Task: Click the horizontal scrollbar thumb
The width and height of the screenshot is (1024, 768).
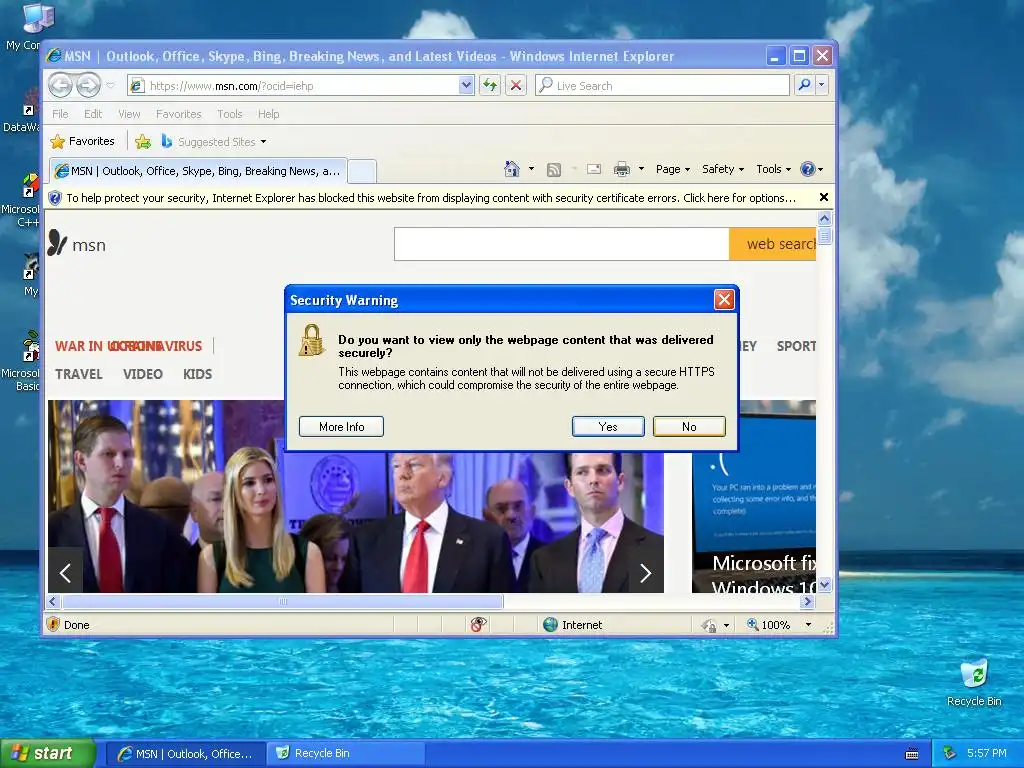Action: point(283,601)
